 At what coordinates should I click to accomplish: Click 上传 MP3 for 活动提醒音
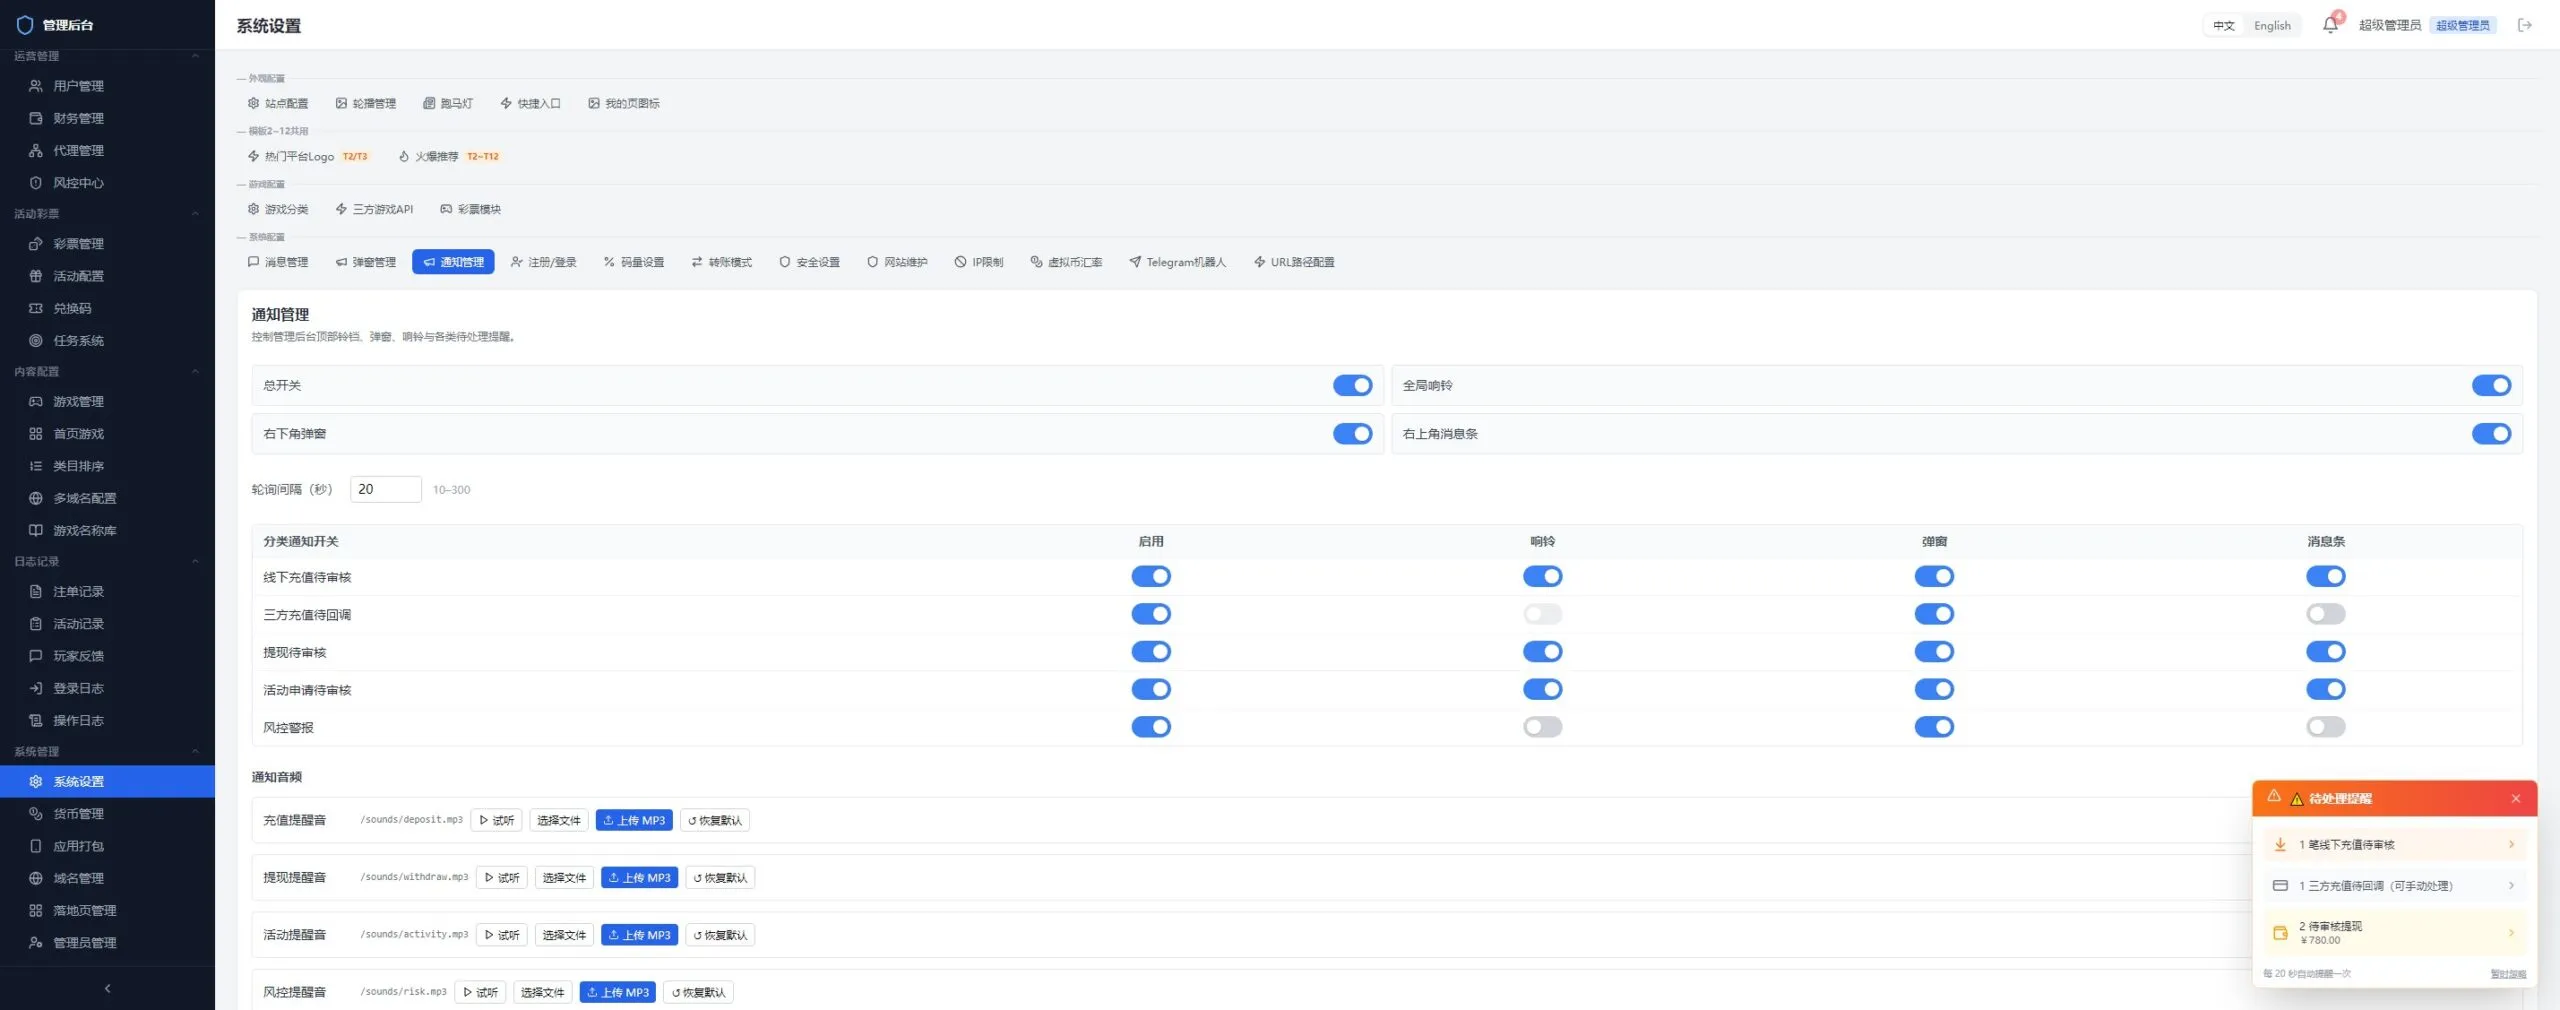(x=640, y=935)
